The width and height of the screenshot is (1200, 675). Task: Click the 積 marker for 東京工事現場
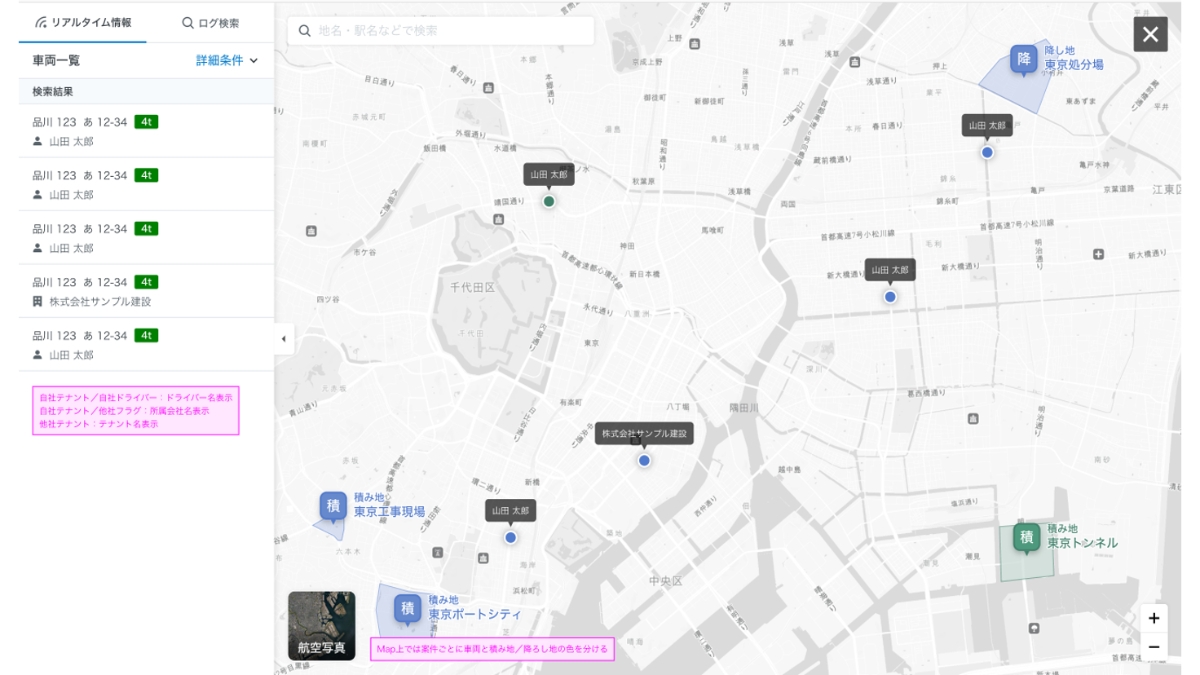[333, 505]
